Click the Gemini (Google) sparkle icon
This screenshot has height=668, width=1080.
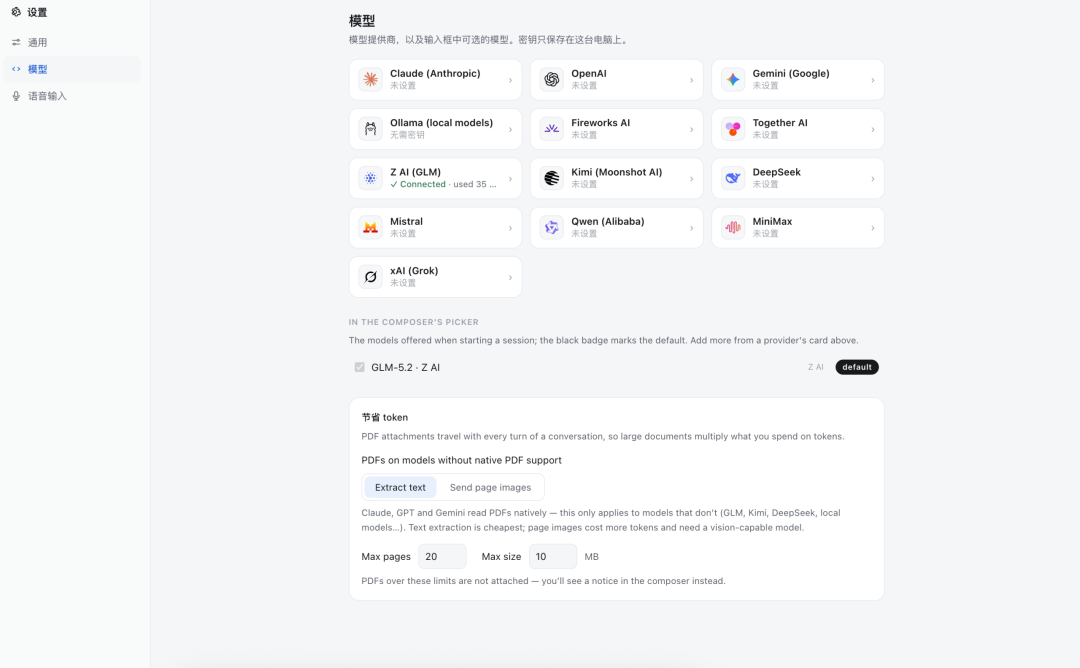tap(733, 79)
